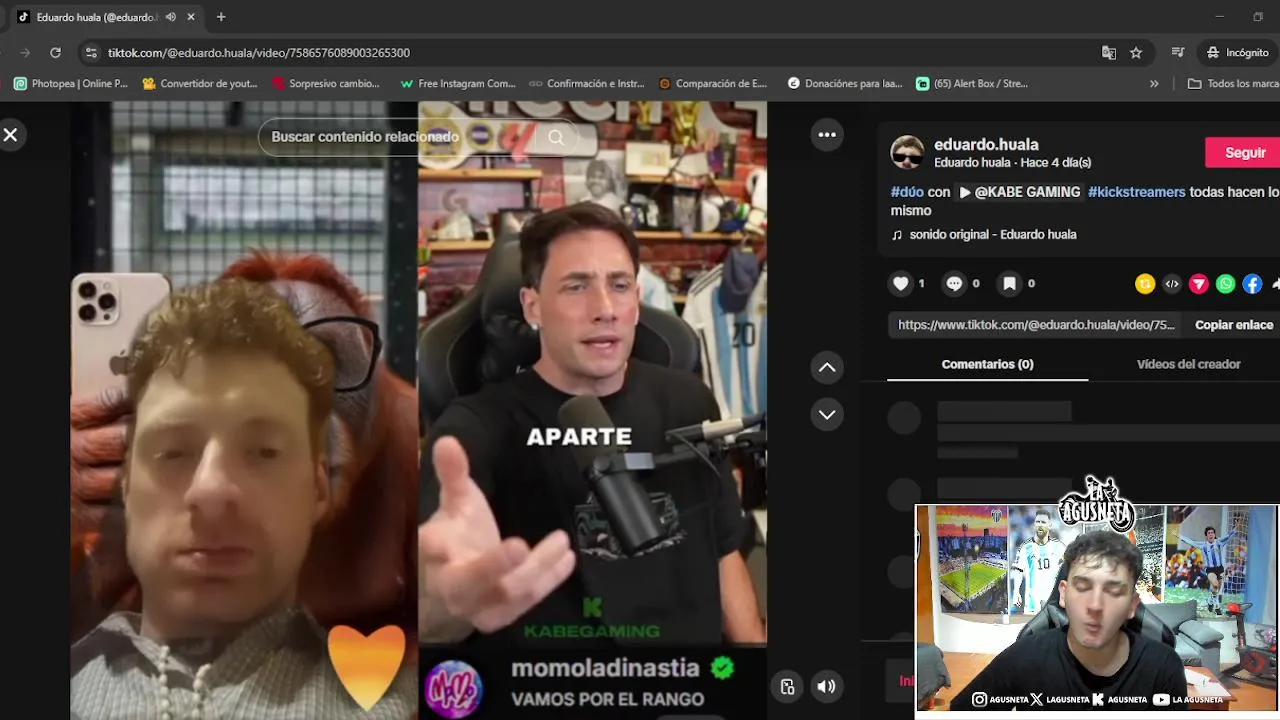Like the video with the heart icon
The height and width of the screenshot is (720, 1280).
(901, 283)
